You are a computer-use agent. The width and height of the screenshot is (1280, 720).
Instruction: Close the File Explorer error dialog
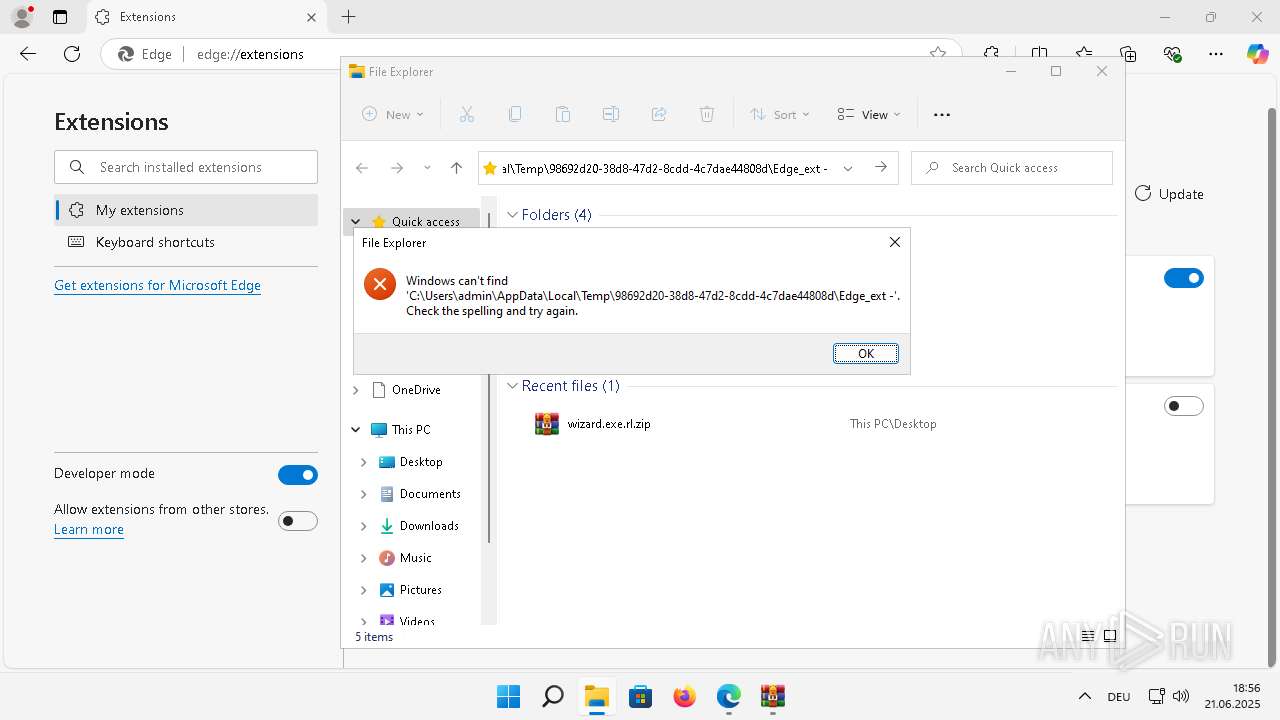895,242
